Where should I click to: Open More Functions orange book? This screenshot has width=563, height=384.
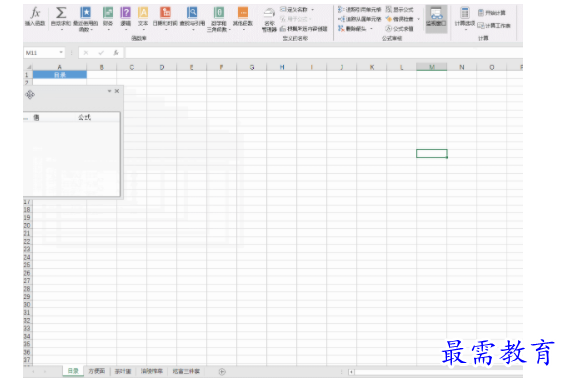click(x=243, y=13)
